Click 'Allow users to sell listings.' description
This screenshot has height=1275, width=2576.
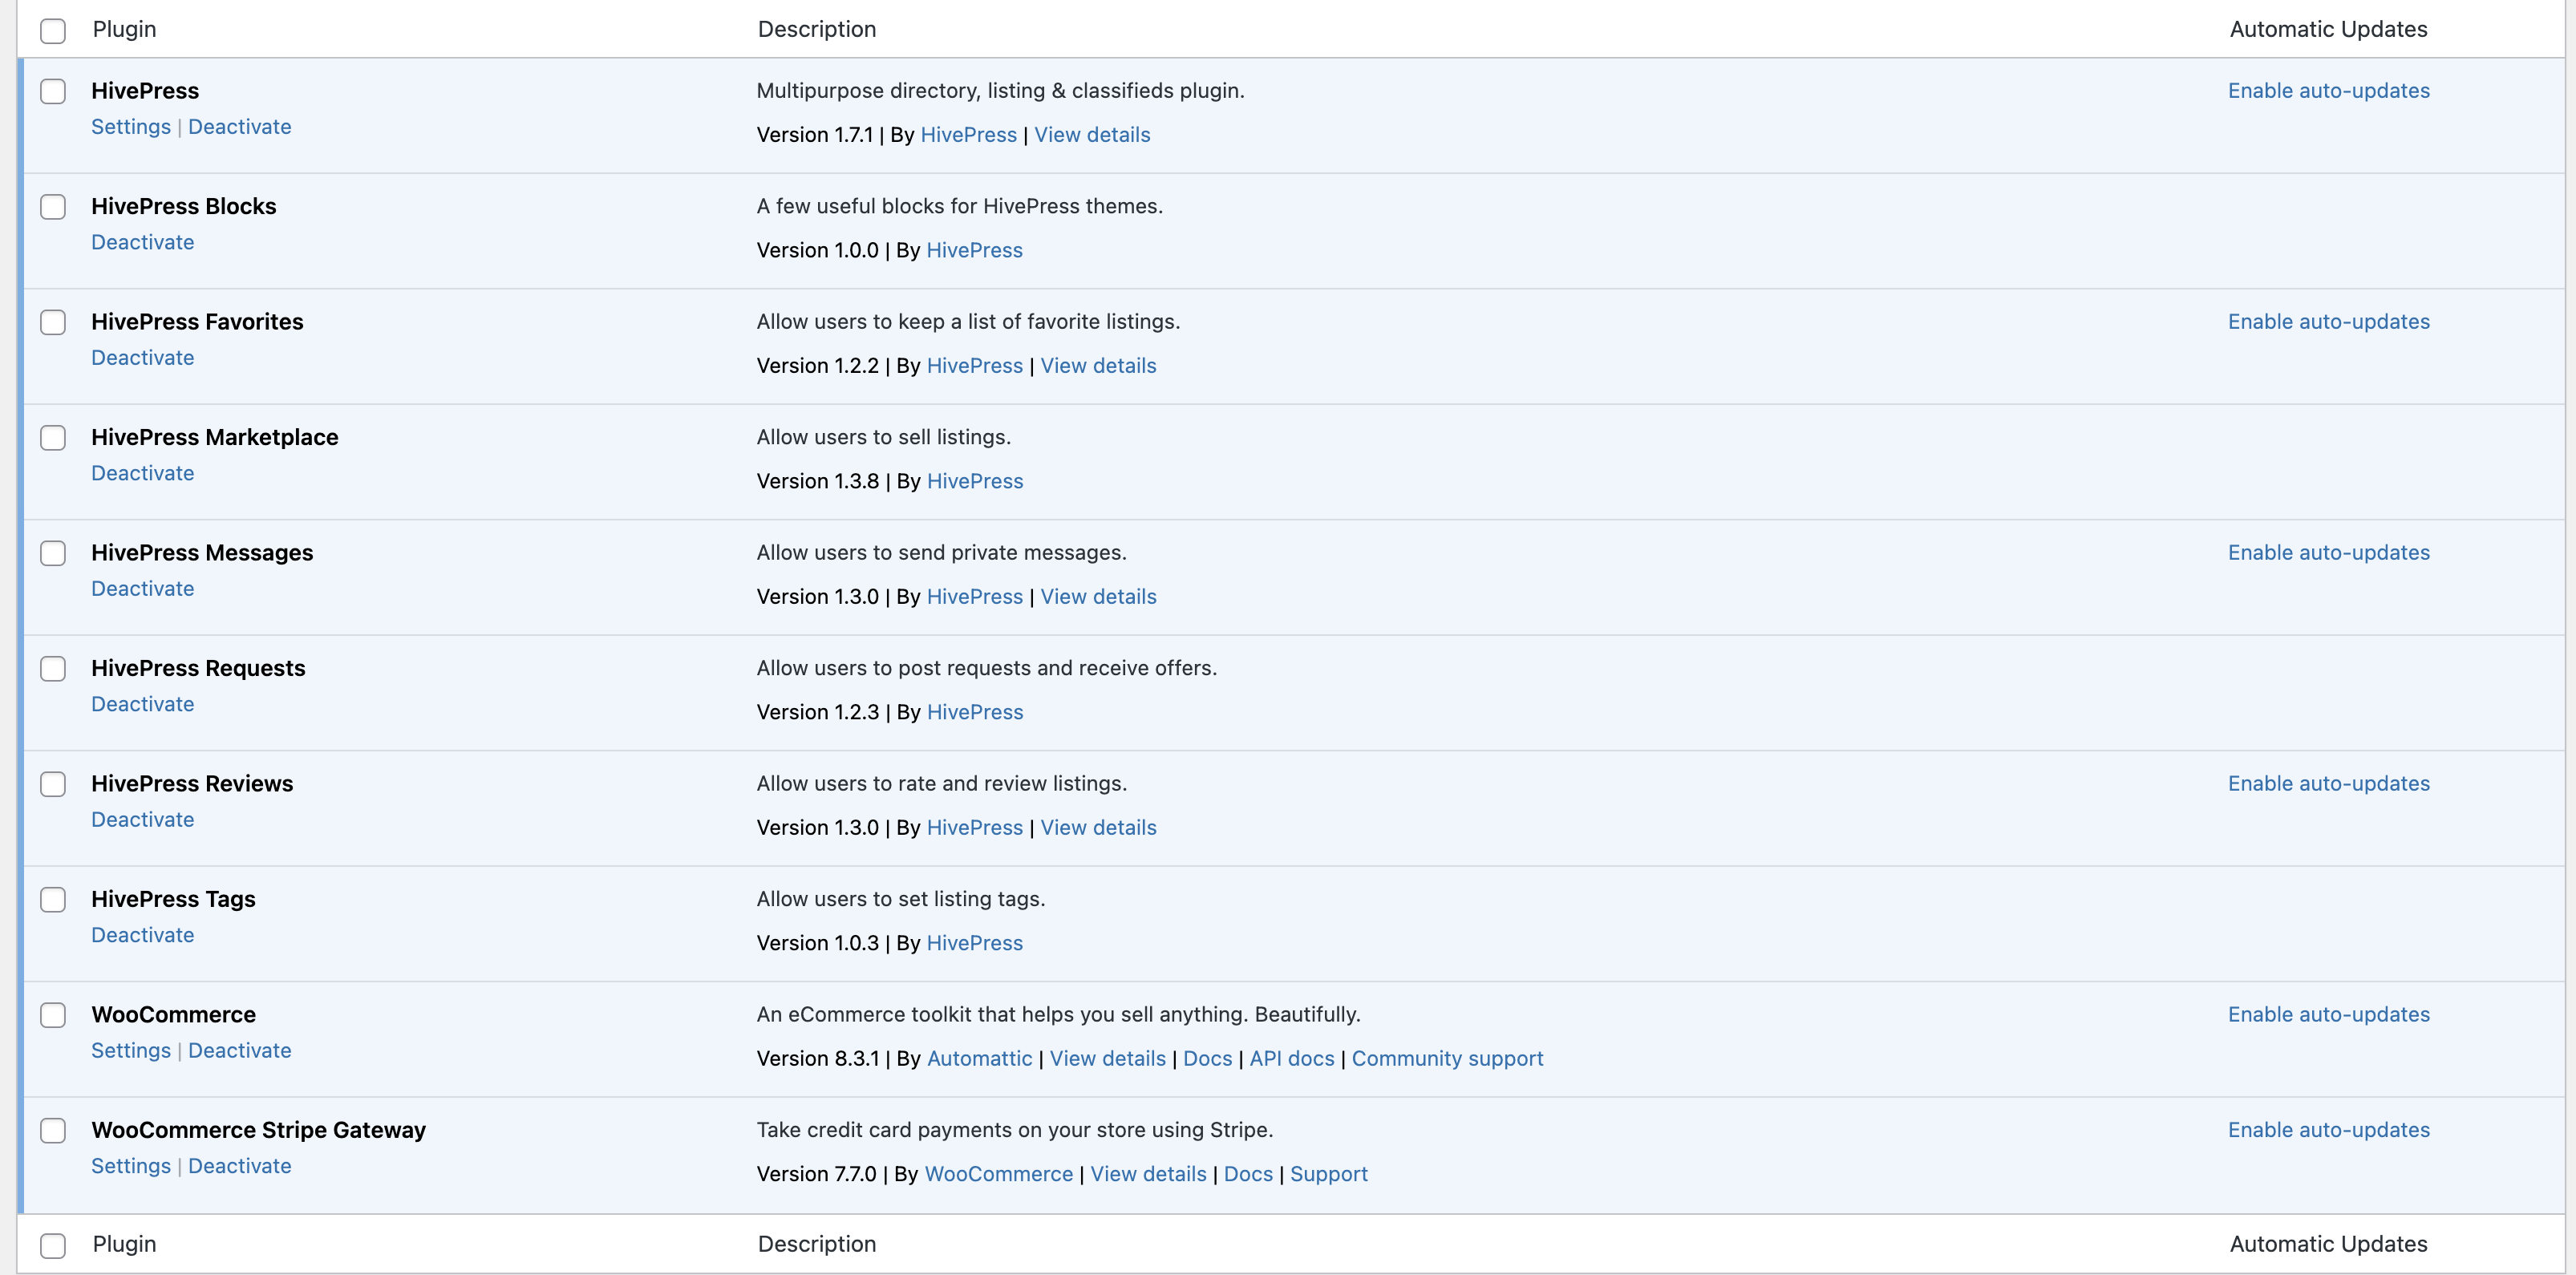click(x=883, y=438)
